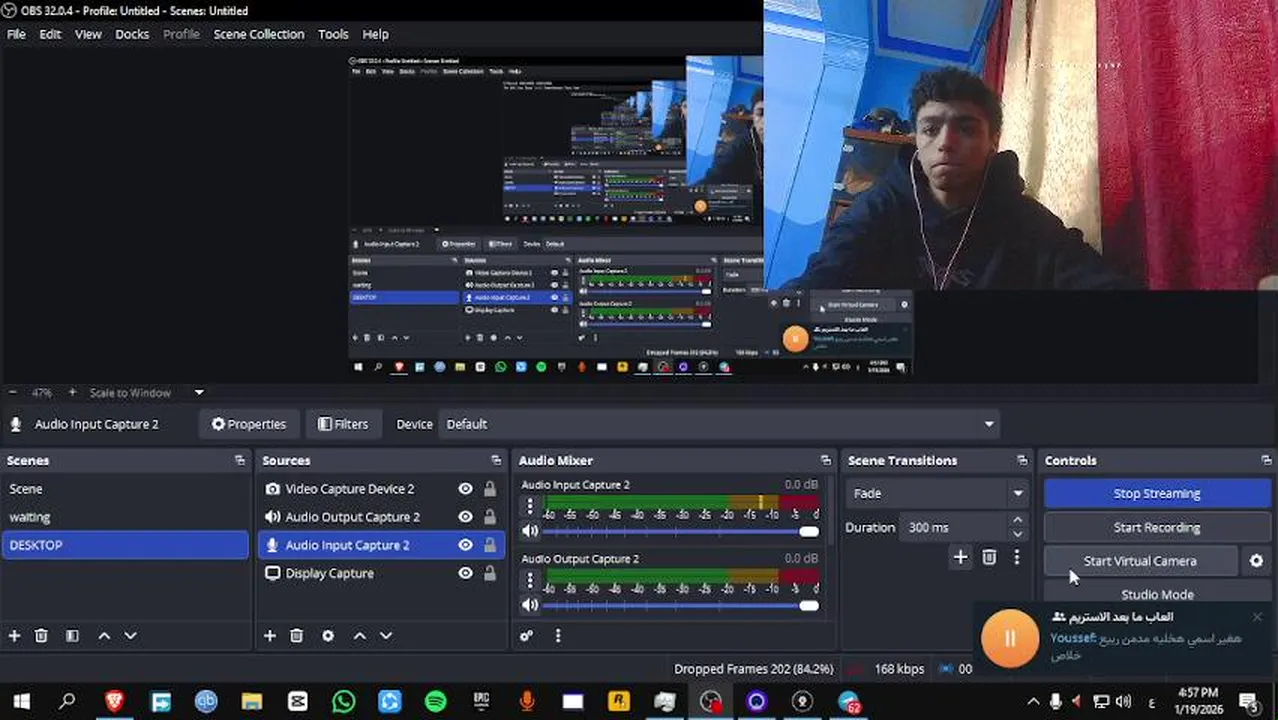Open the Edit menu
This screenshot has width=1278, height=720.
click(x=50, y=34)
